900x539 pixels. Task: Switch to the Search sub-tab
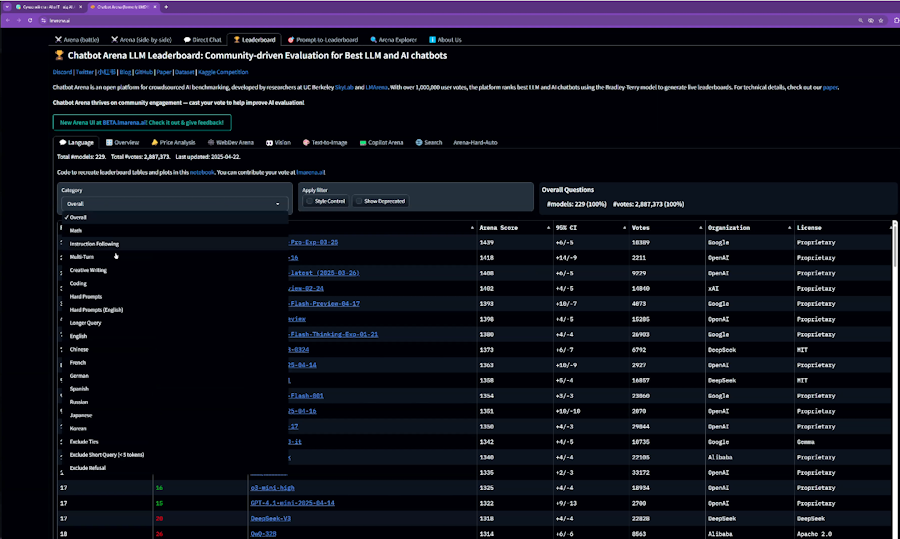tap(429, 142)
